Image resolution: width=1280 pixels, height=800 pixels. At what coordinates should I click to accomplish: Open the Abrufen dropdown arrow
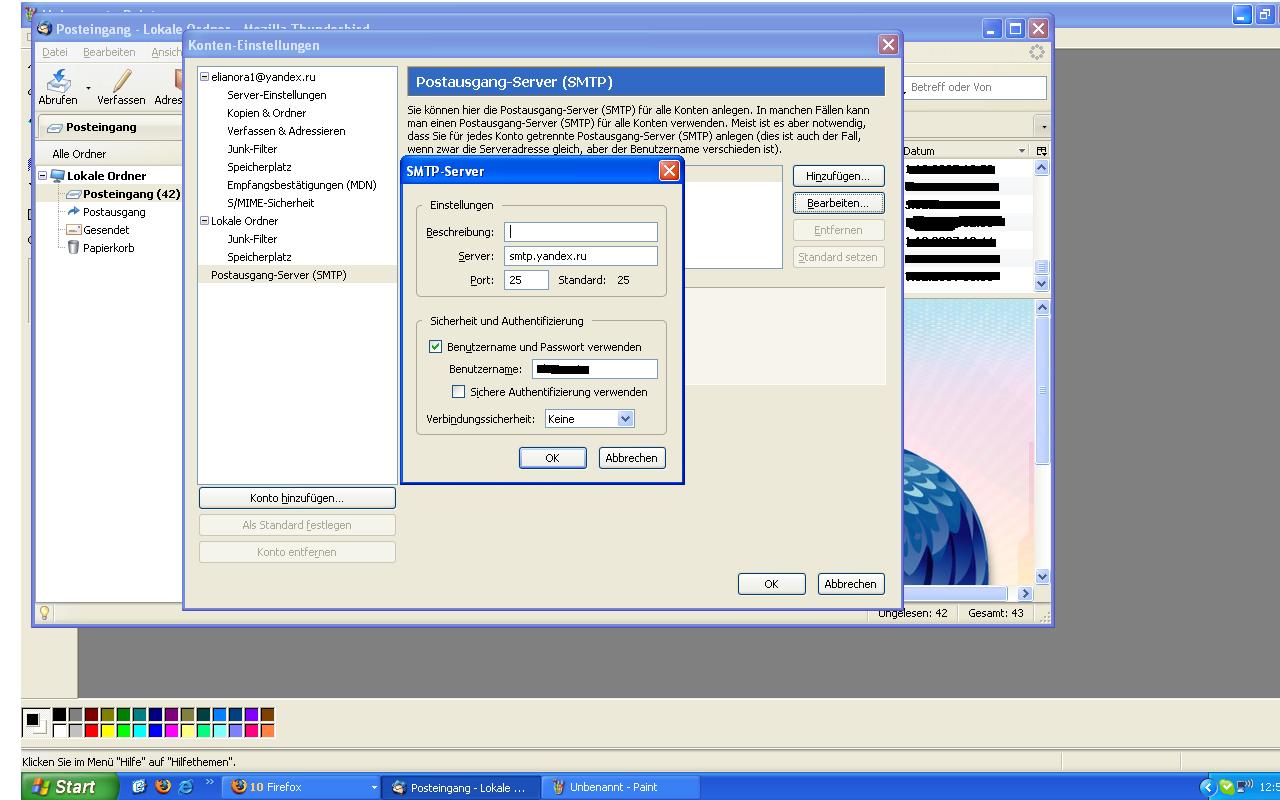[88, 87]
